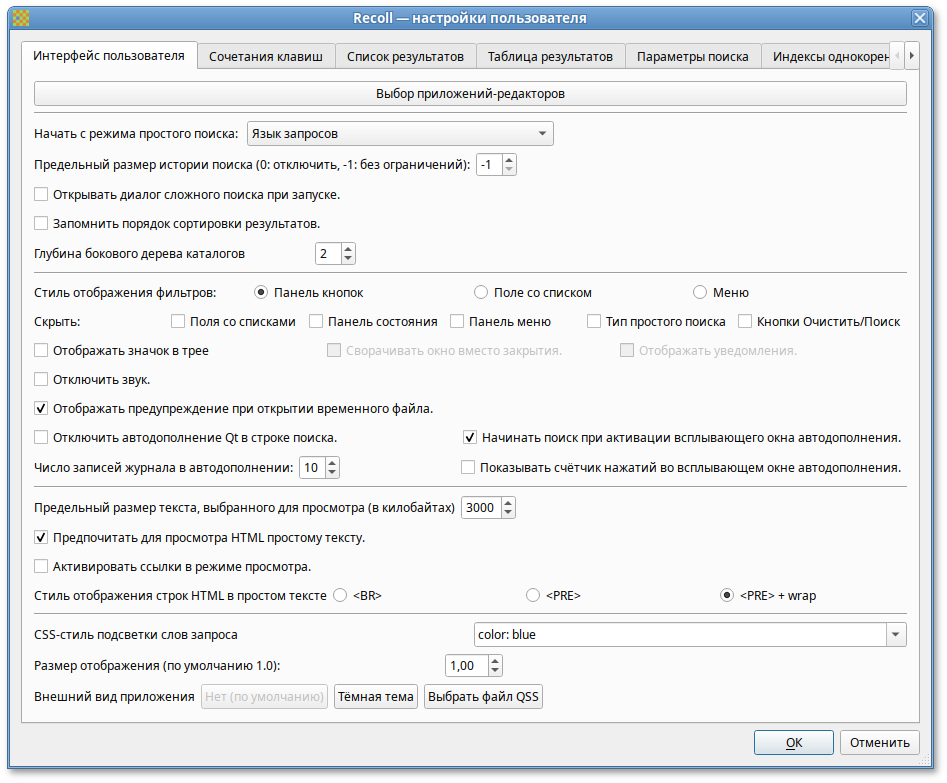Viewport: 947px width, 783px height.
Task: Toggle "Отображать значок в трее" checkbox
Action: (41, 351)
